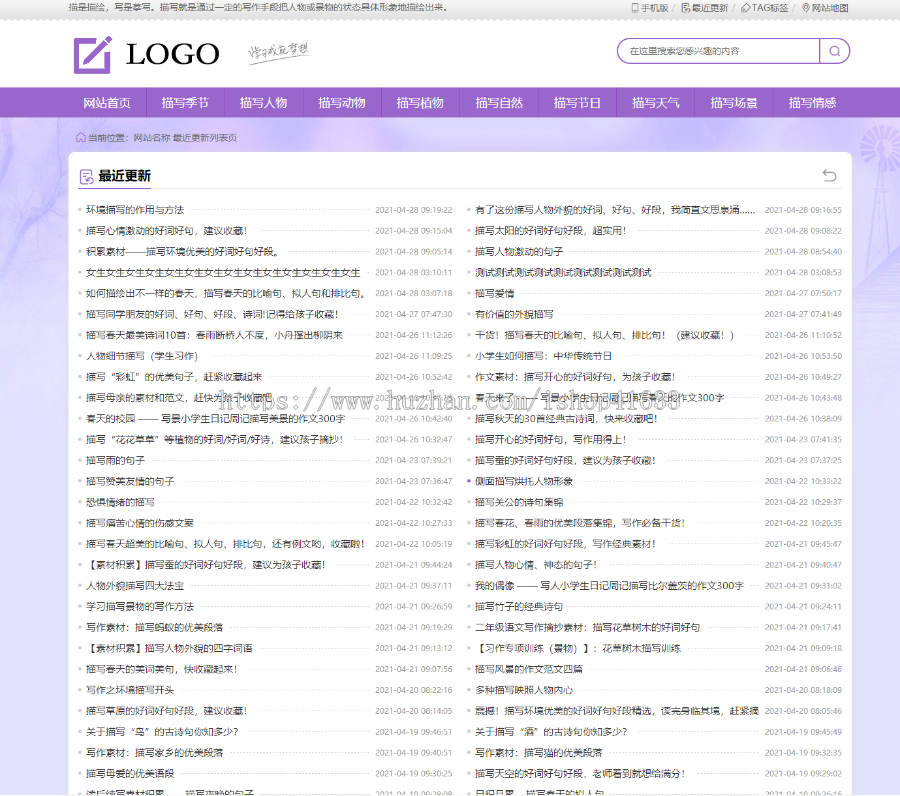Open article 多种描写映照人物内心
Image resolution: width=900 pixels, height=796 pixels.
pos(523,690)
